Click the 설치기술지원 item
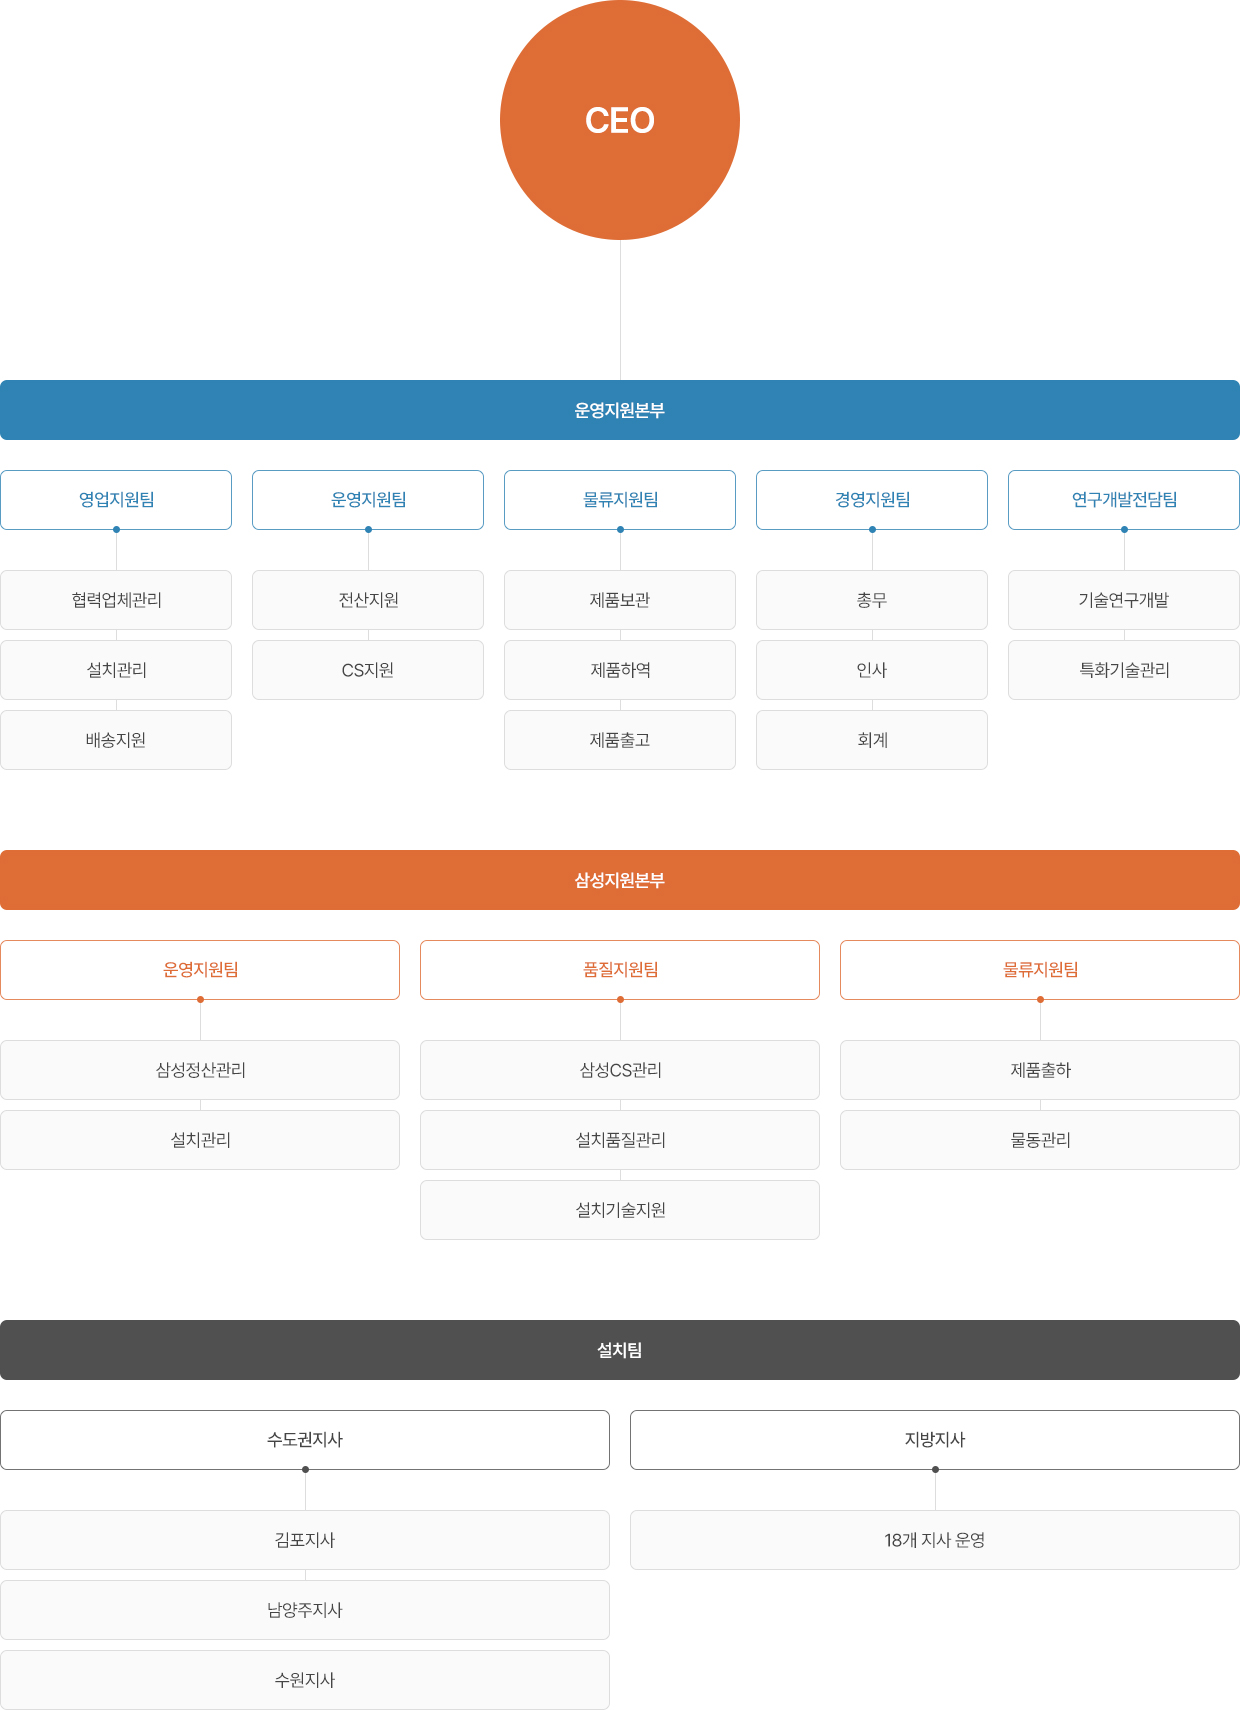 [x=620, y=1210]
